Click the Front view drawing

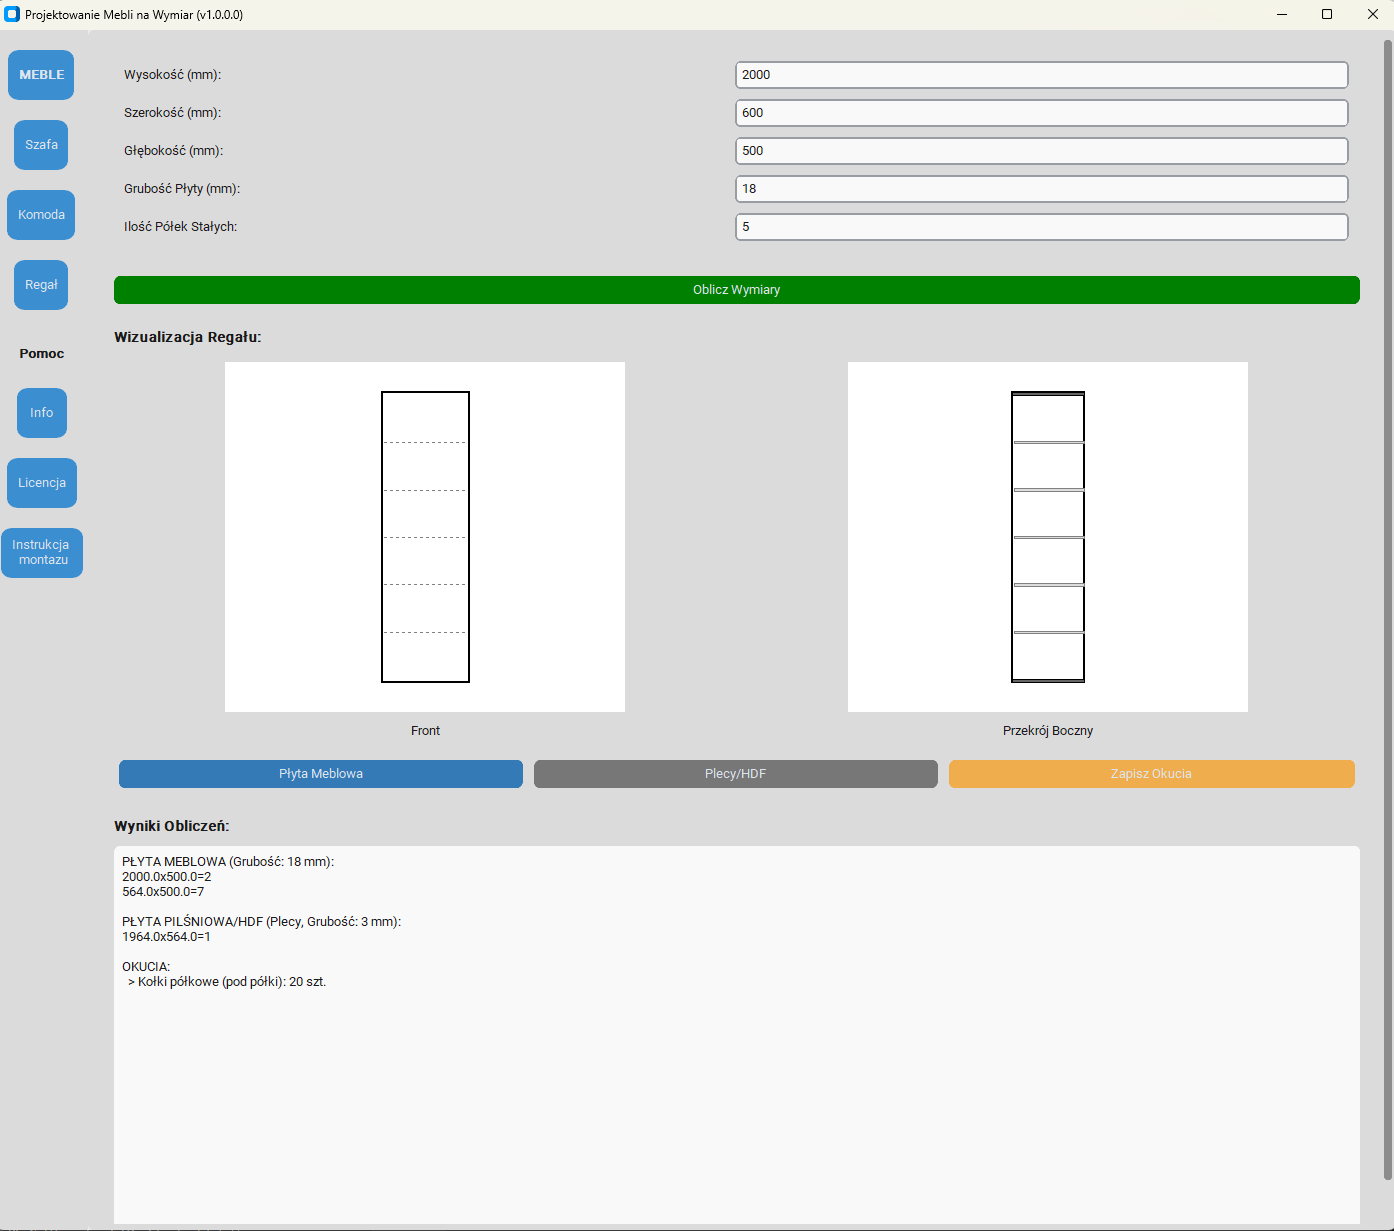[425, 537]
